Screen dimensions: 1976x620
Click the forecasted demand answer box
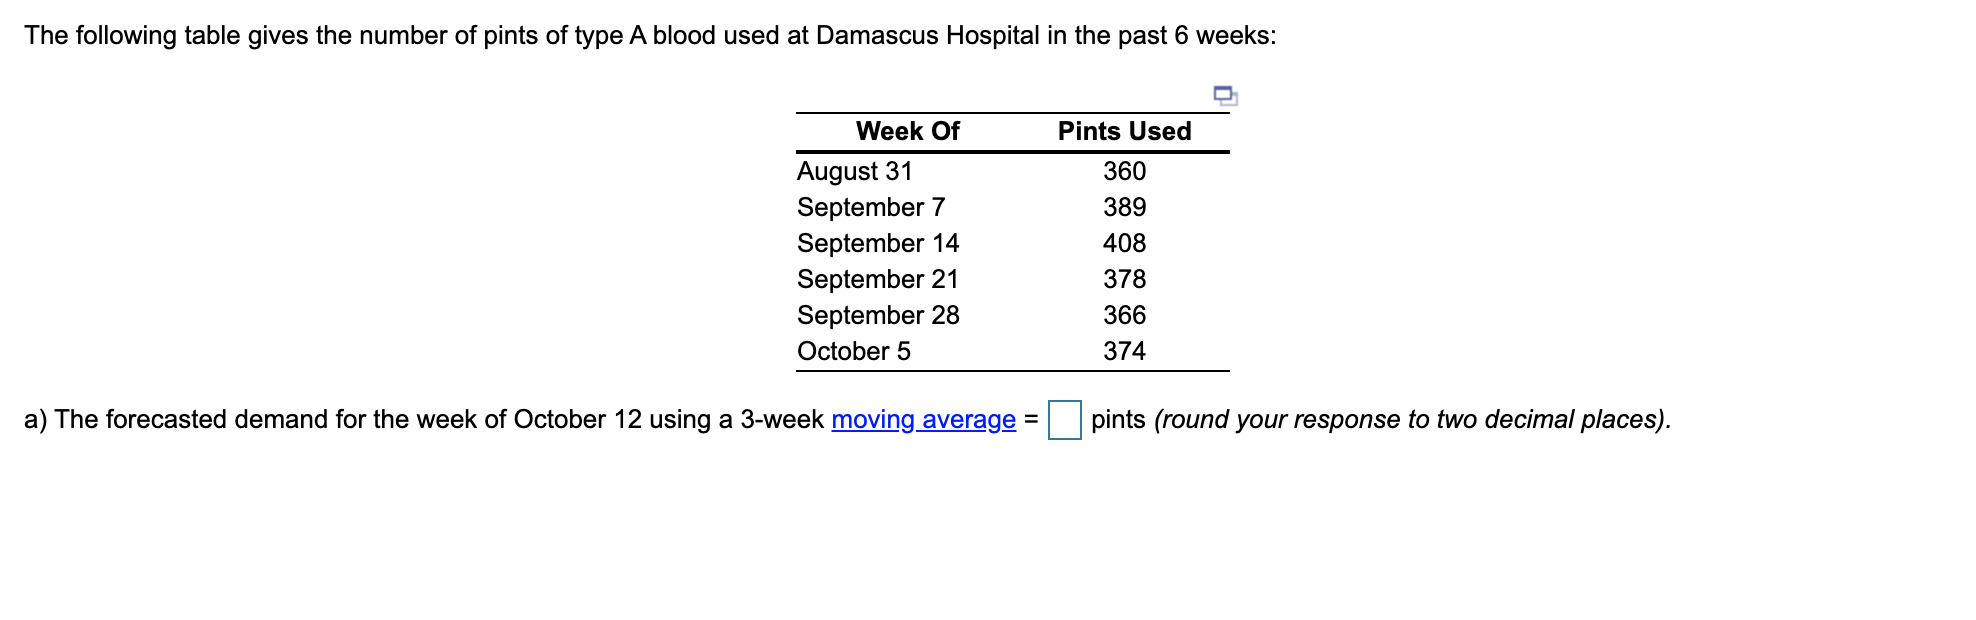(x=1064, y=419)
